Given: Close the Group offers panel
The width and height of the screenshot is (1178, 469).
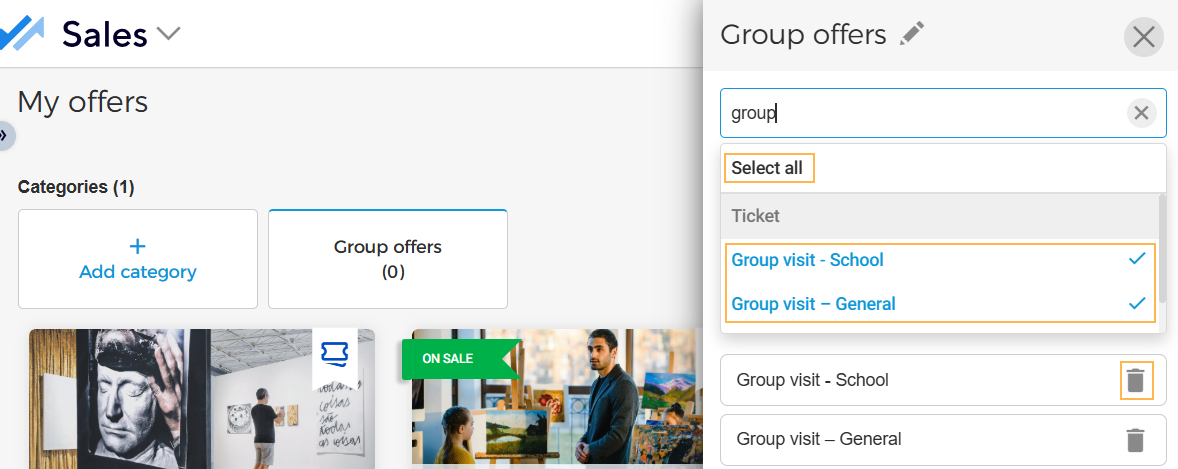Looking at the screenshot, I should click(x=1143, y=37).
